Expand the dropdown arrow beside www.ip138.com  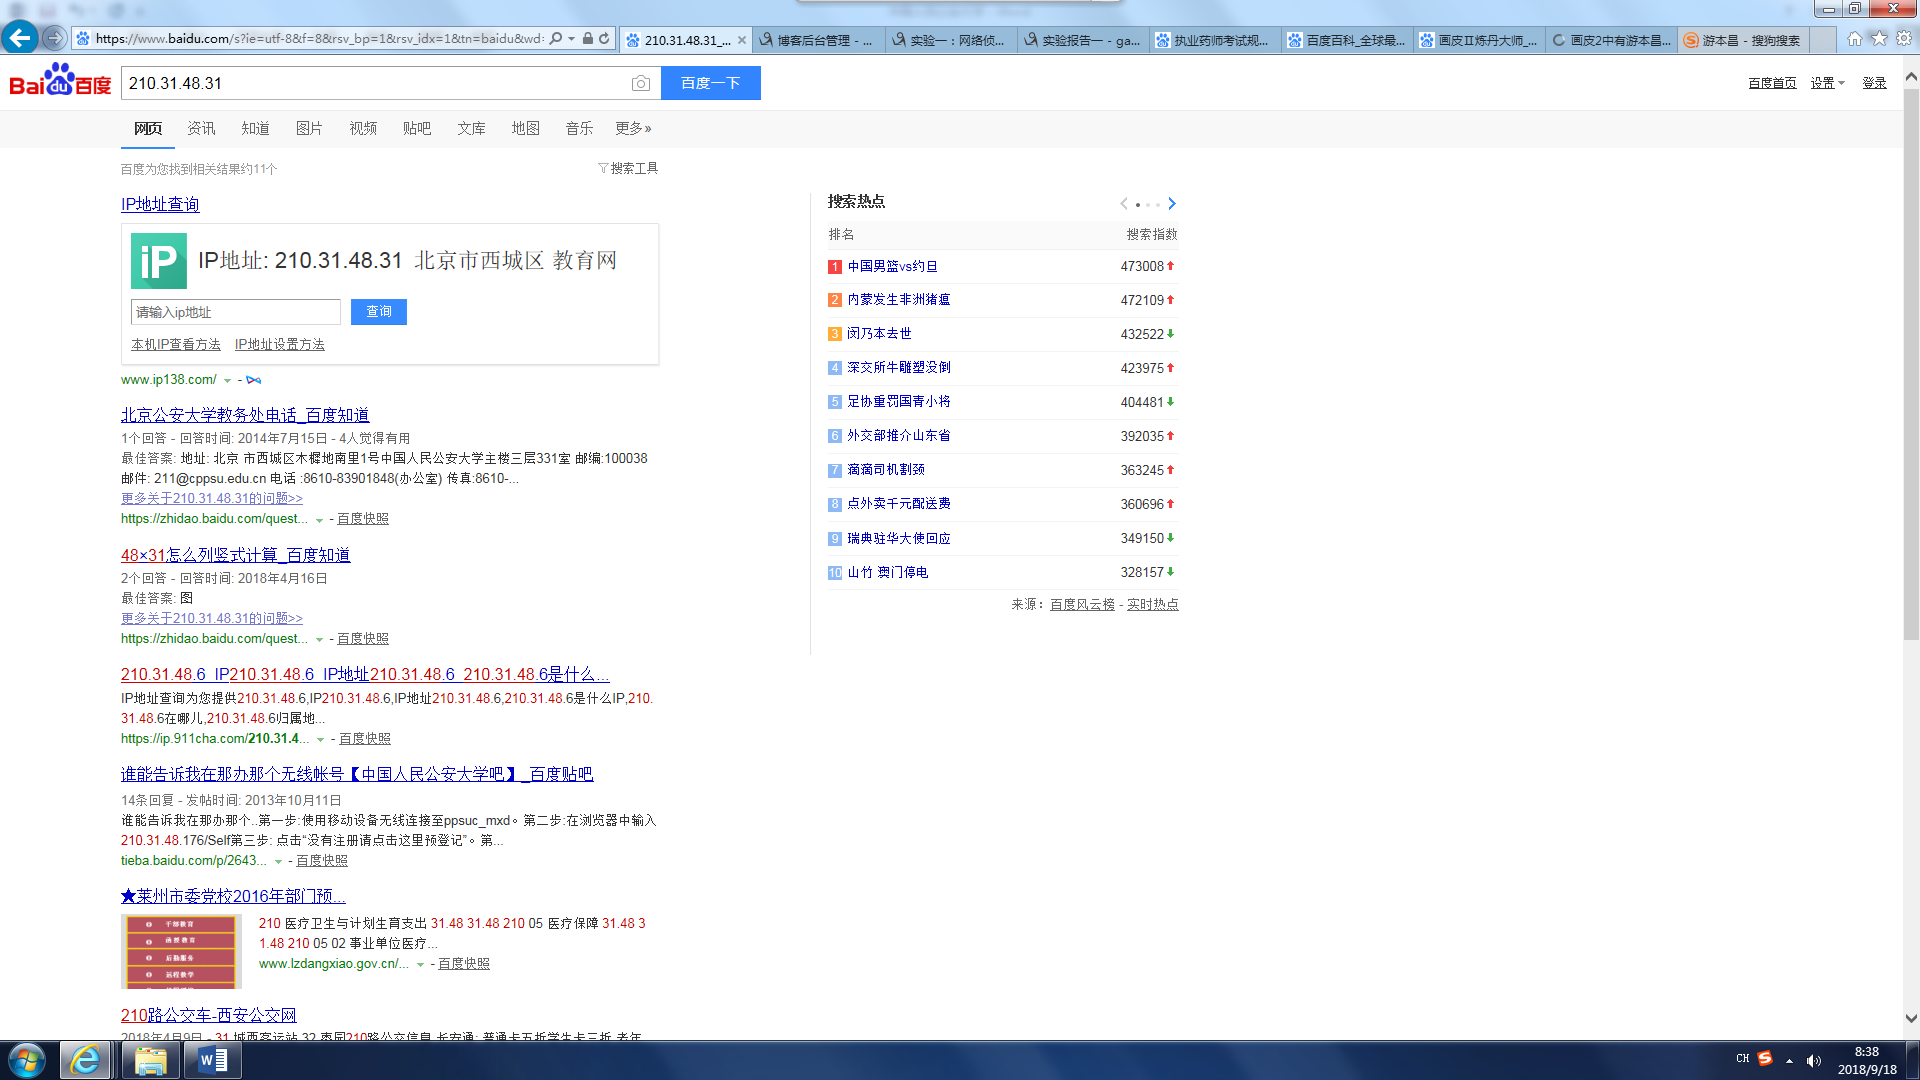pos(227,380)
